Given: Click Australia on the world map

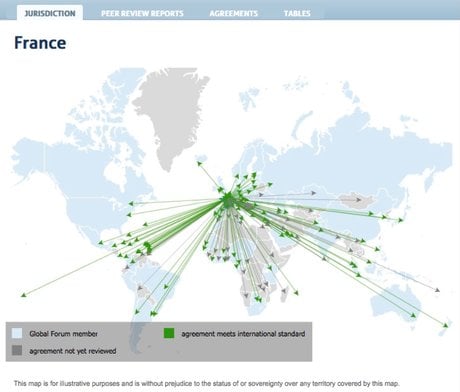Looking at the screenshot, I should click(x=397, y=303).
